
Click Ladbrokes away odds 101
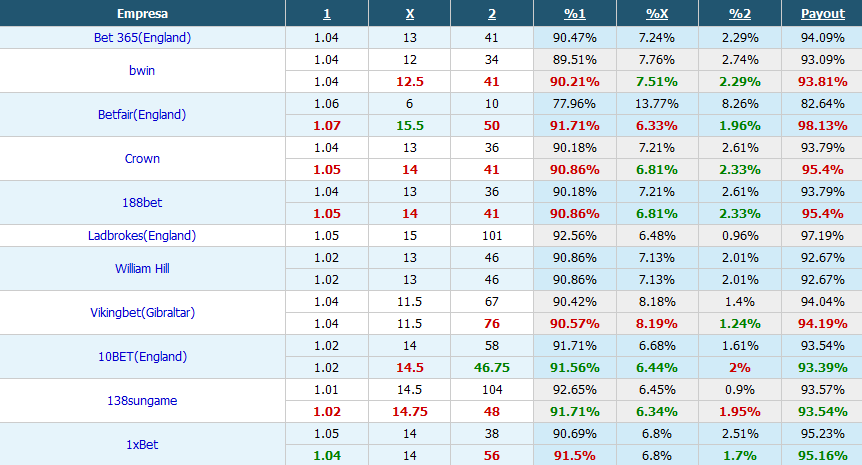pos(491,236)
